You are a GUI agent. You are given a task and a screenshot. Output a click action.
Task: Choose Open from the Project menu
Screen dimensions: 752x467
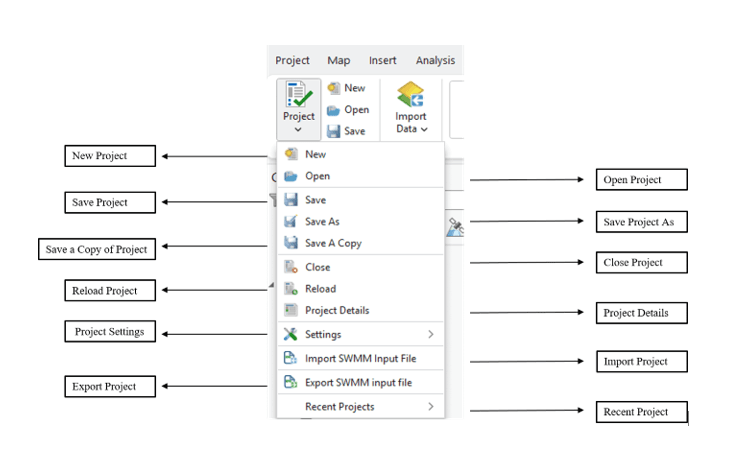coord(361,176)
